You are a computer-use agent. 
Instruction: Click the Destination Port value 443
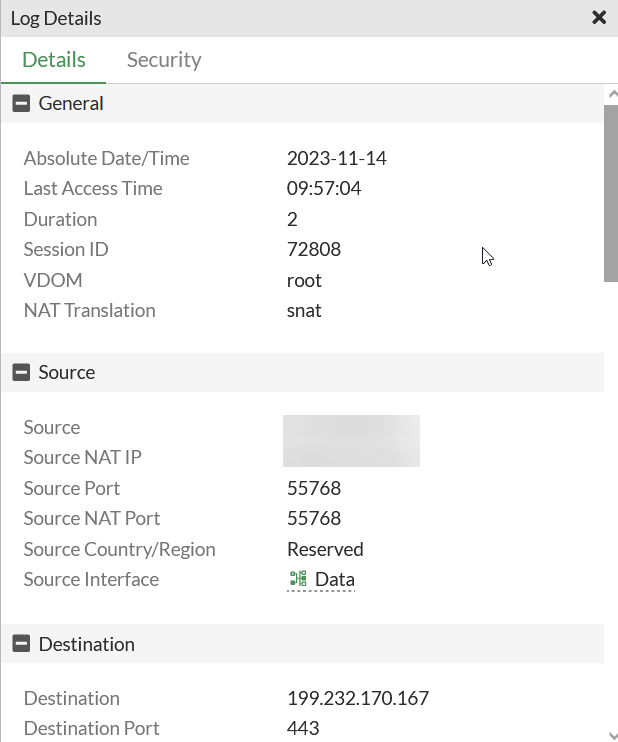pyautogui.click(x=303, y=728)
